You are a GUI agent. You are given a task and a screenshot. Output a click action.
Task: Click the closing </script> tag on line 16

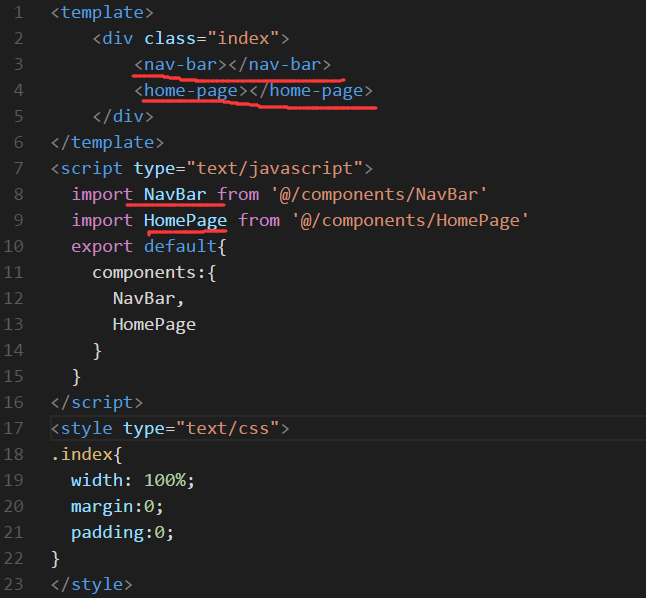click(97, 402)
